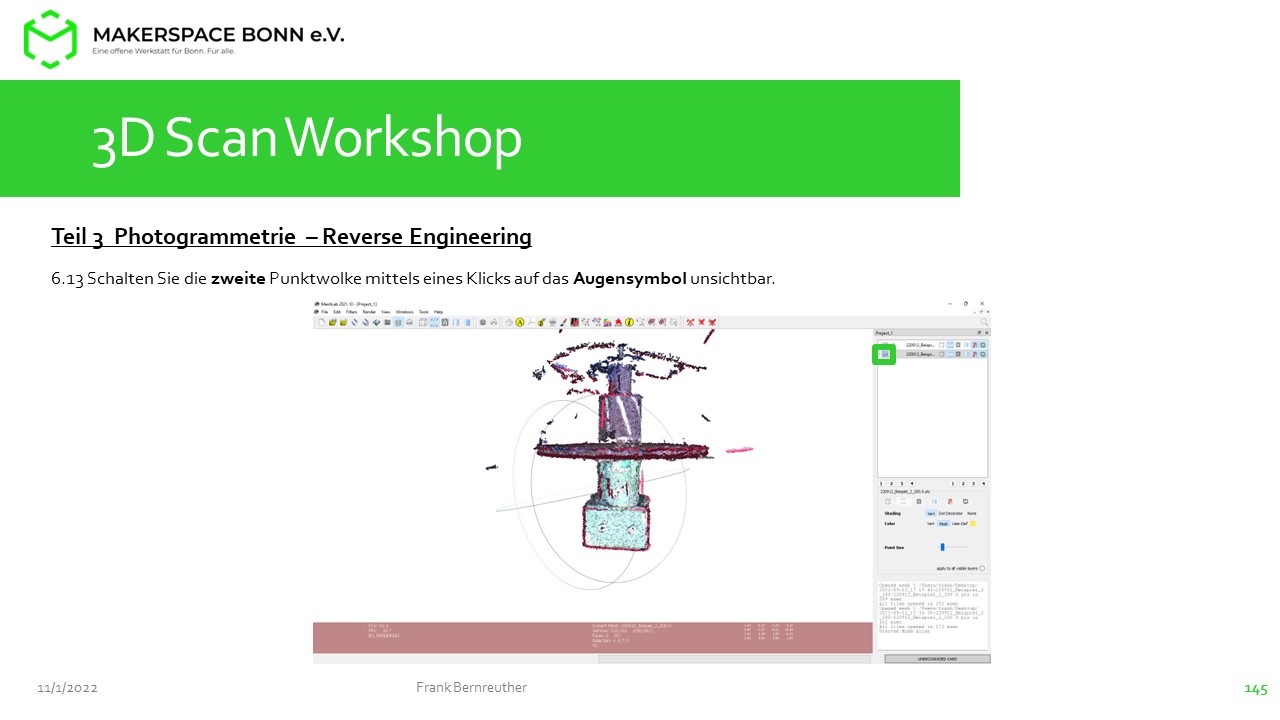Open the Filters menu
This screenshot has width=1280, height=720.
click(351, 312)
